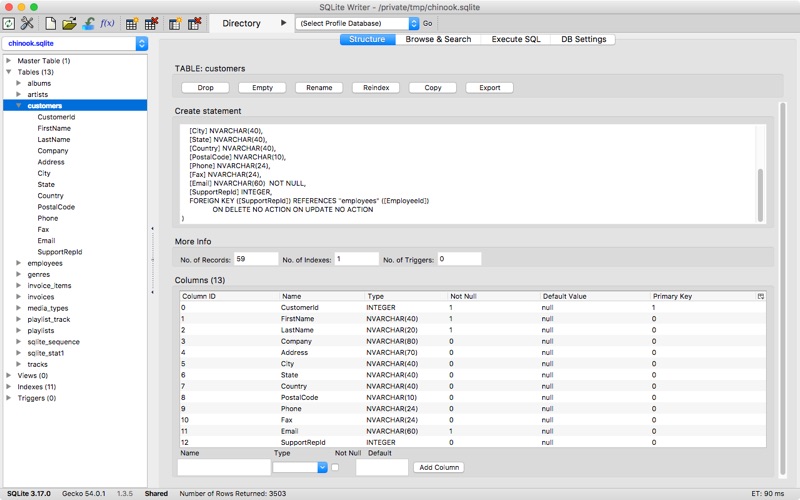Expand the albums table node
Viewport: 800px width, 500px height.
point(18,83)
